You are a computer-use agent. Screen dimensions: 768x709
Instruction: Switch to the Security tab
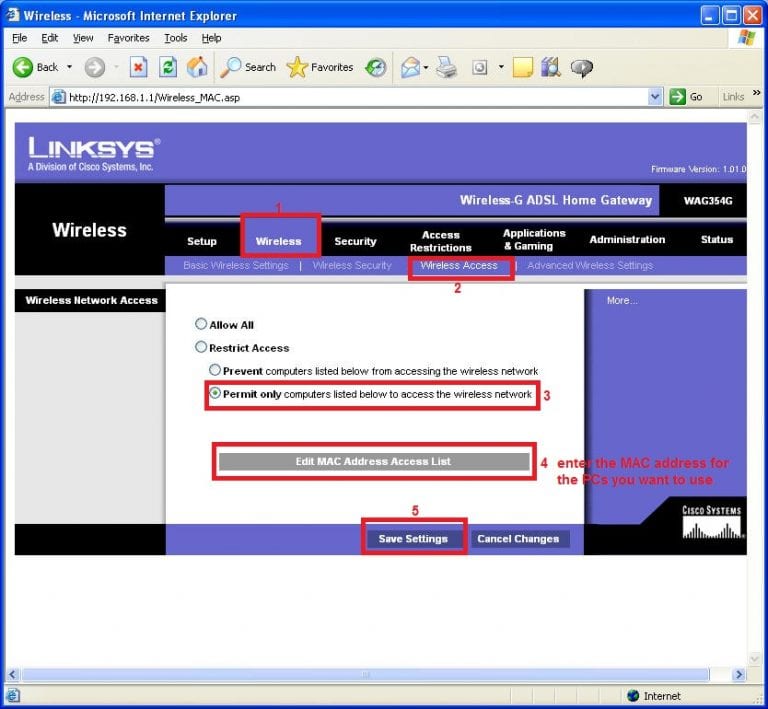[x=355, y=241]
